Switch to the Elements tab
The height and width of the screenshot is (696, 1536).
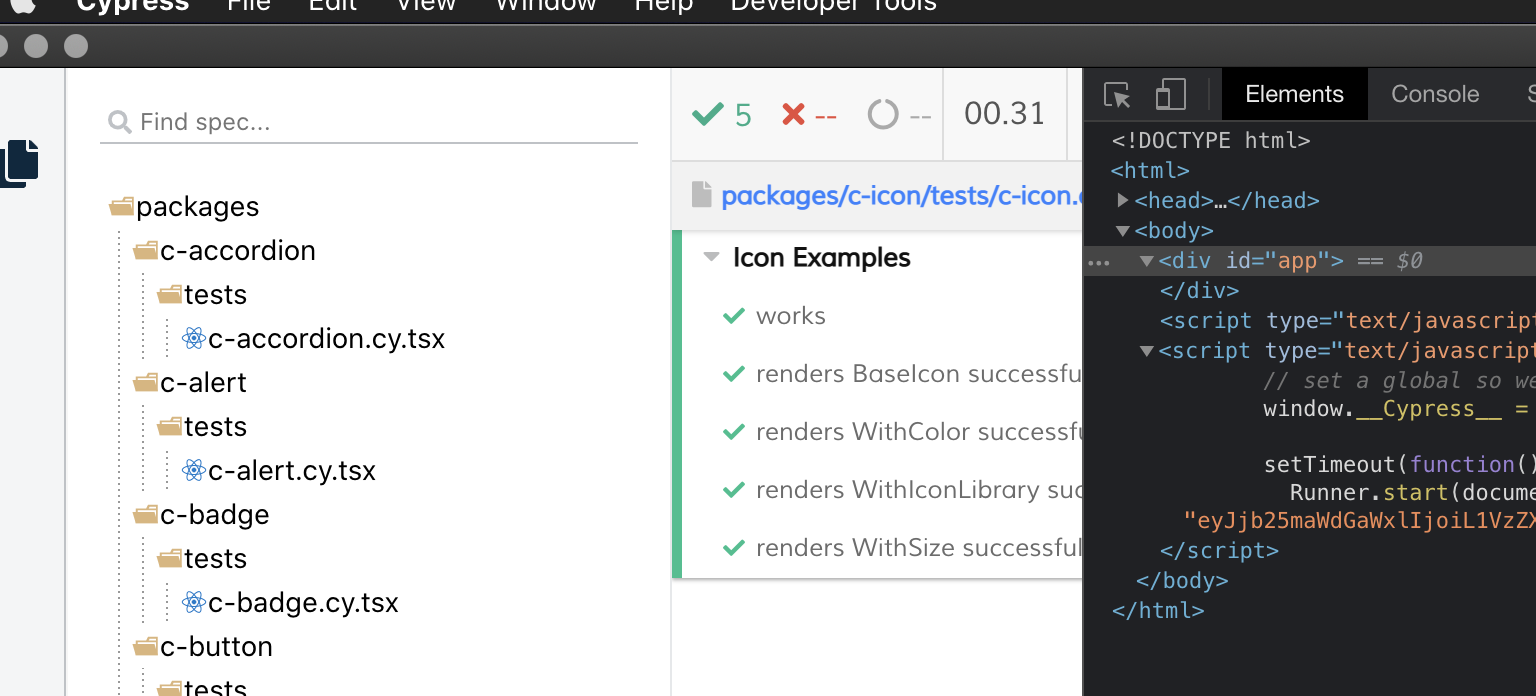click(1294, 94)
